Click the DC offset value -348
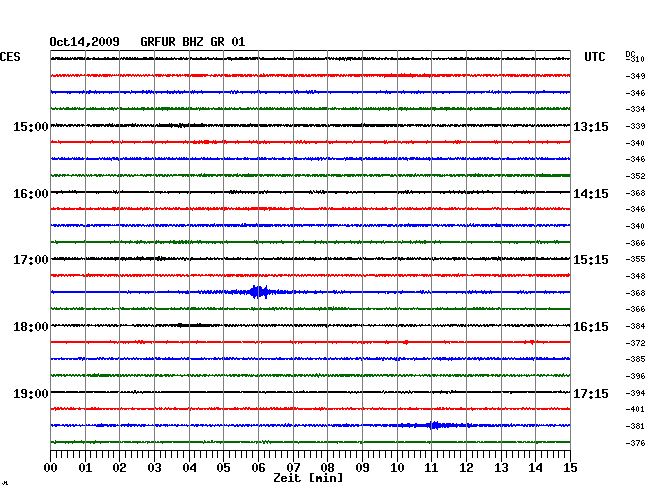This screenshot has height=494, width=650. tap(635, 276)
